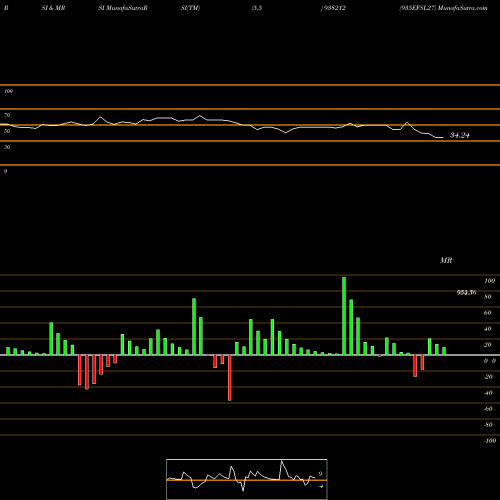Image resolution: width=500 pixels, height=500 pixels.
Task: Click the 70 level label on RSI panel
Action: point(7,115)
